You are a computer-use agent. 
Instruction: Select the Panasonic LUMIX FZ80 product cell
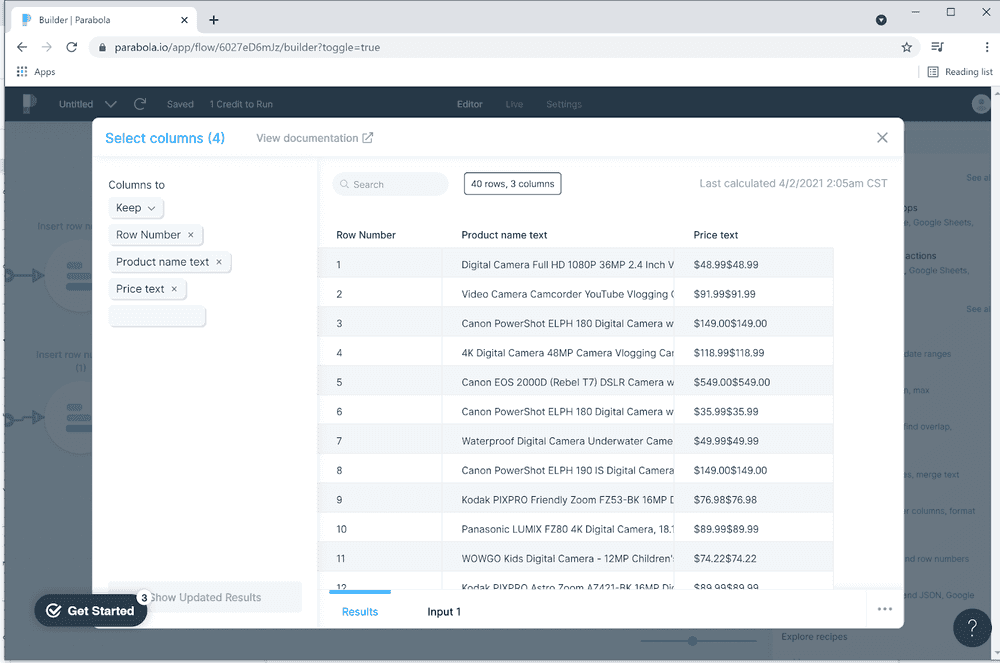tap(558, 529)
